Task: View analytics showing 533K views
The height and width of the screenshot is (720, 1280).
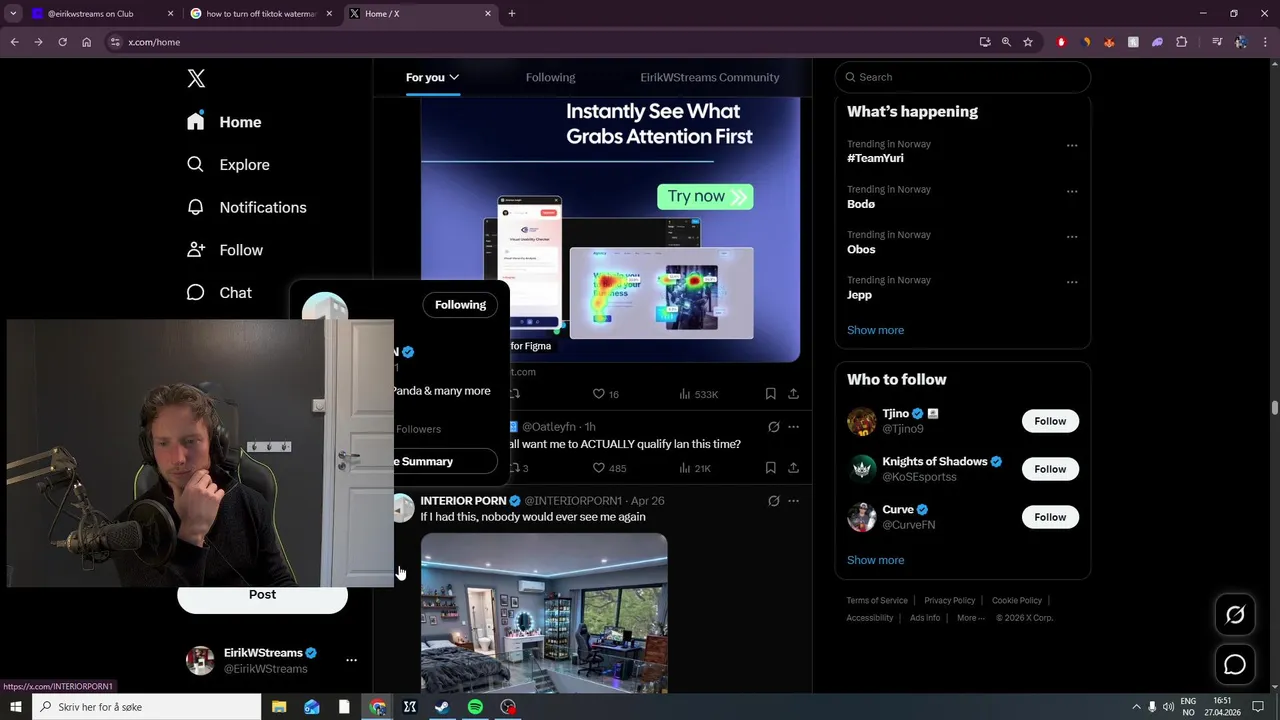Action: tap(699, 394)
